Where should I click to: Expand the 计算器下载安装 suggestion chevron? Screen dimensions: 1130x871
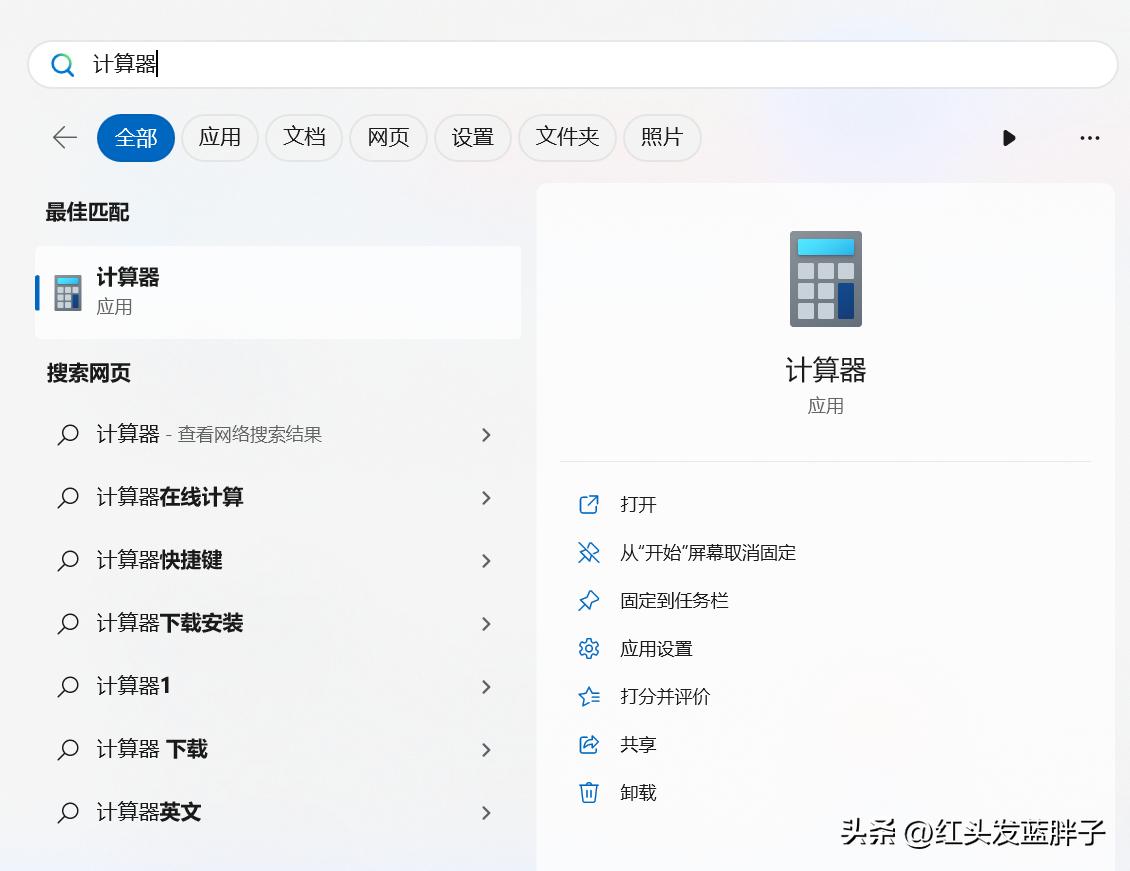tap(486, 623)
